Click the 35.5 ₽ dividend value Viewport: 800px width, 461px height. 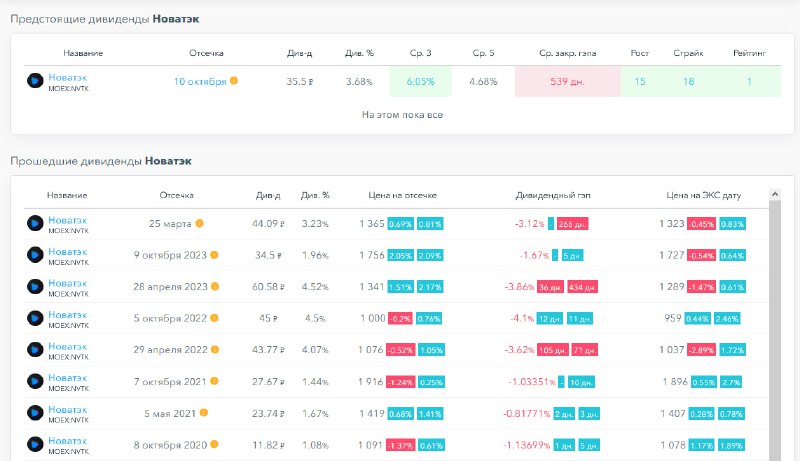coord(299,82)
